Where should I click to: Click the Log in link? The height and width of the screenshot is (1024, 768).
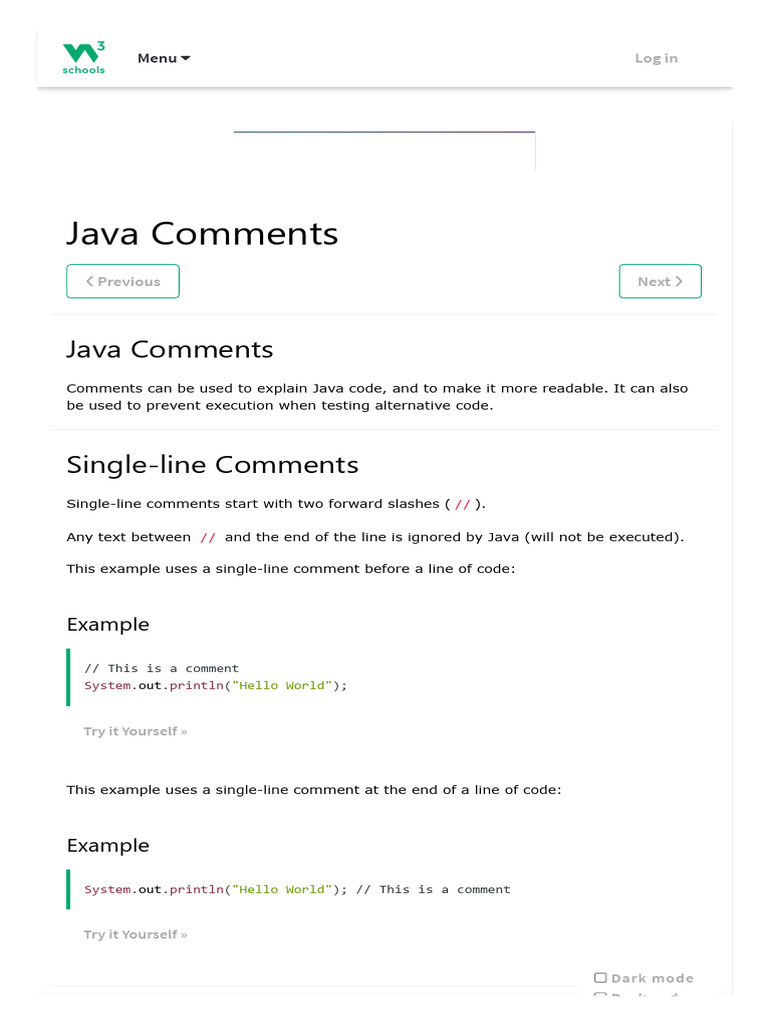[x=656, y=58]
